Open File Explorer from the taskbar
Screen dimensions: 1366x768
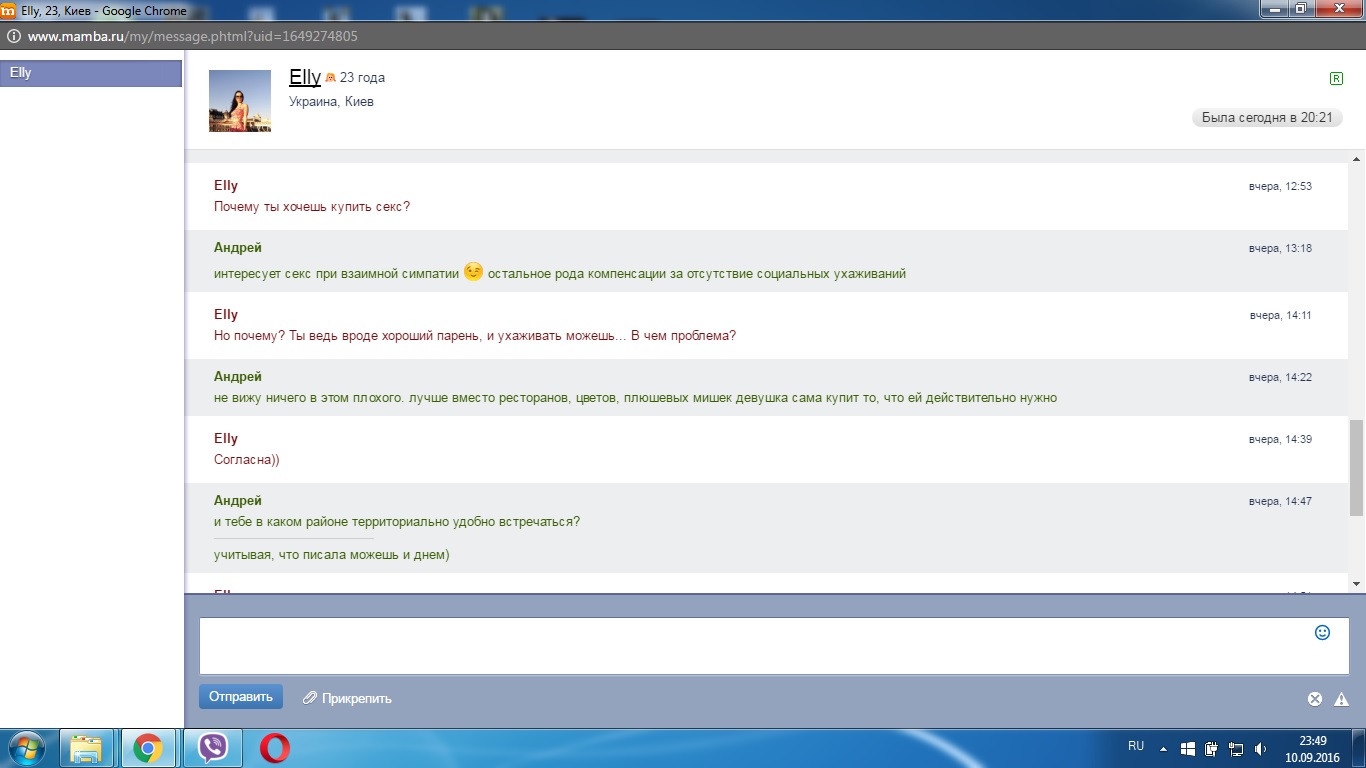click(87, 748)
